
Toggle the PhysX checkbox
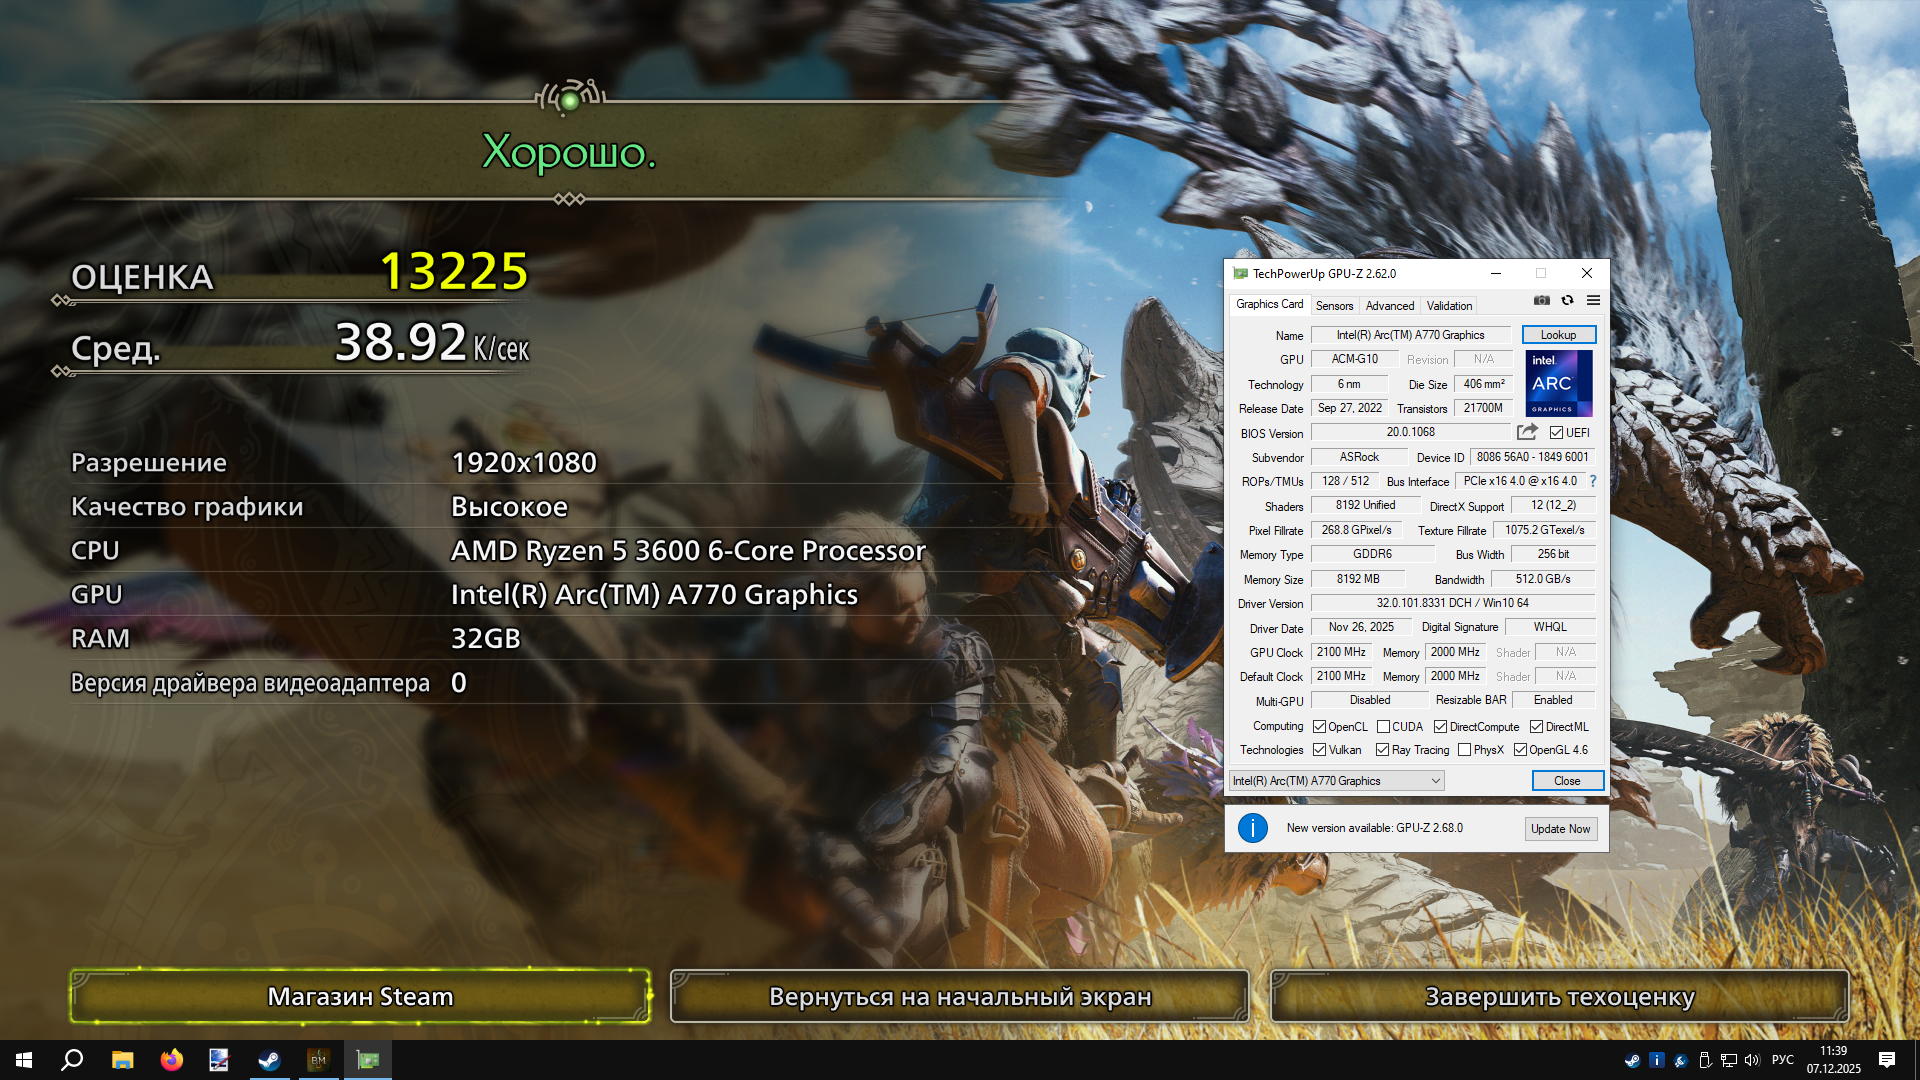click(1464, 750)
